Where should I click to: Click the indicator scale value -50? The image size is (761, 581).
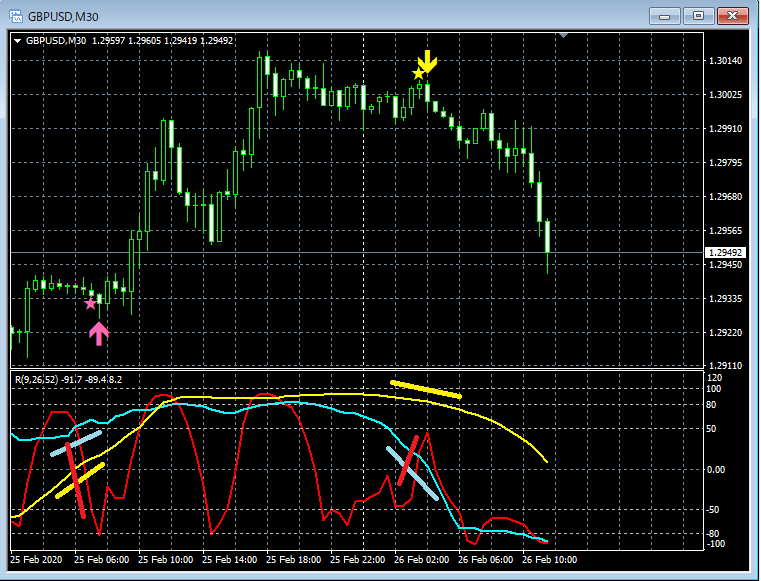click(713, 510)
